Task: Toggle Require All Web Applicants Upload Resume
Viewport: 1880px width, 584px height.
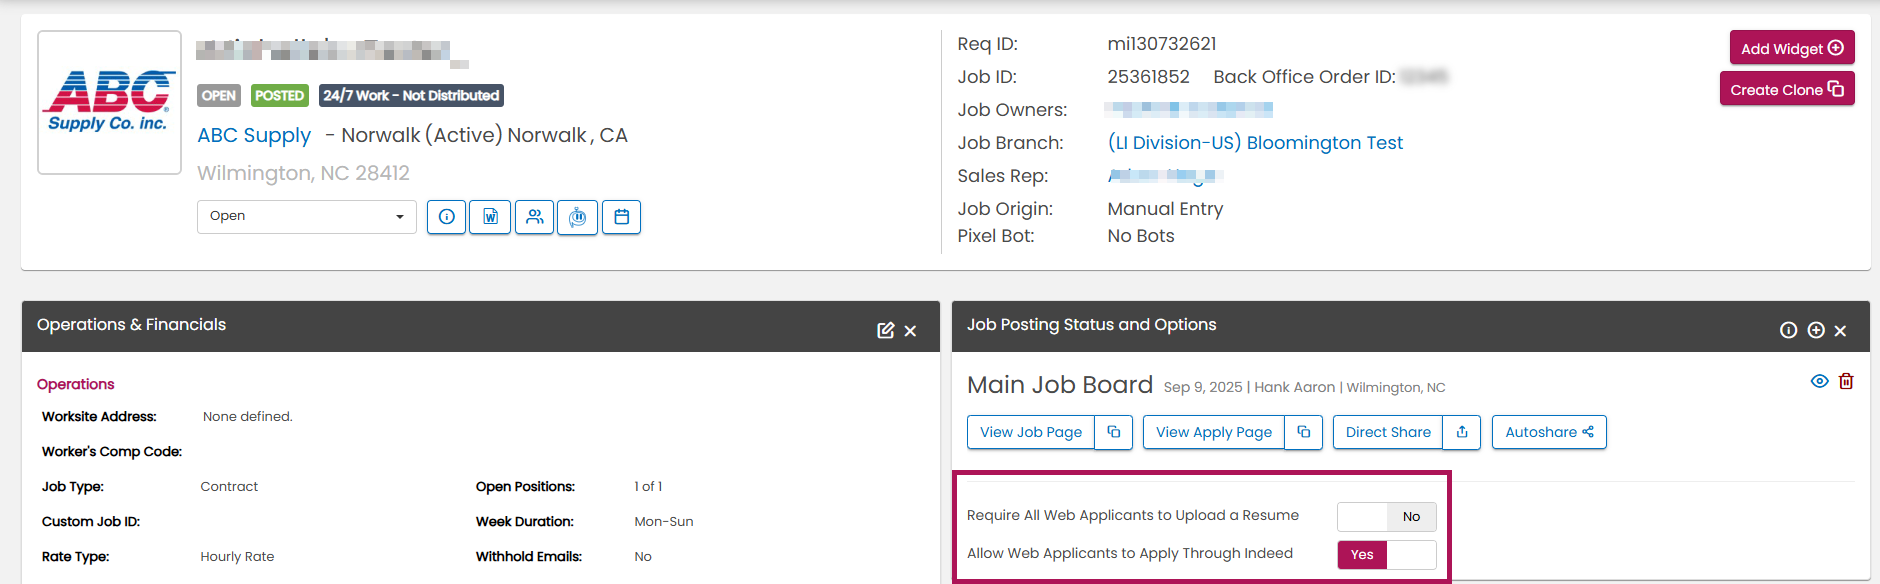Action: pos(1387,517)
